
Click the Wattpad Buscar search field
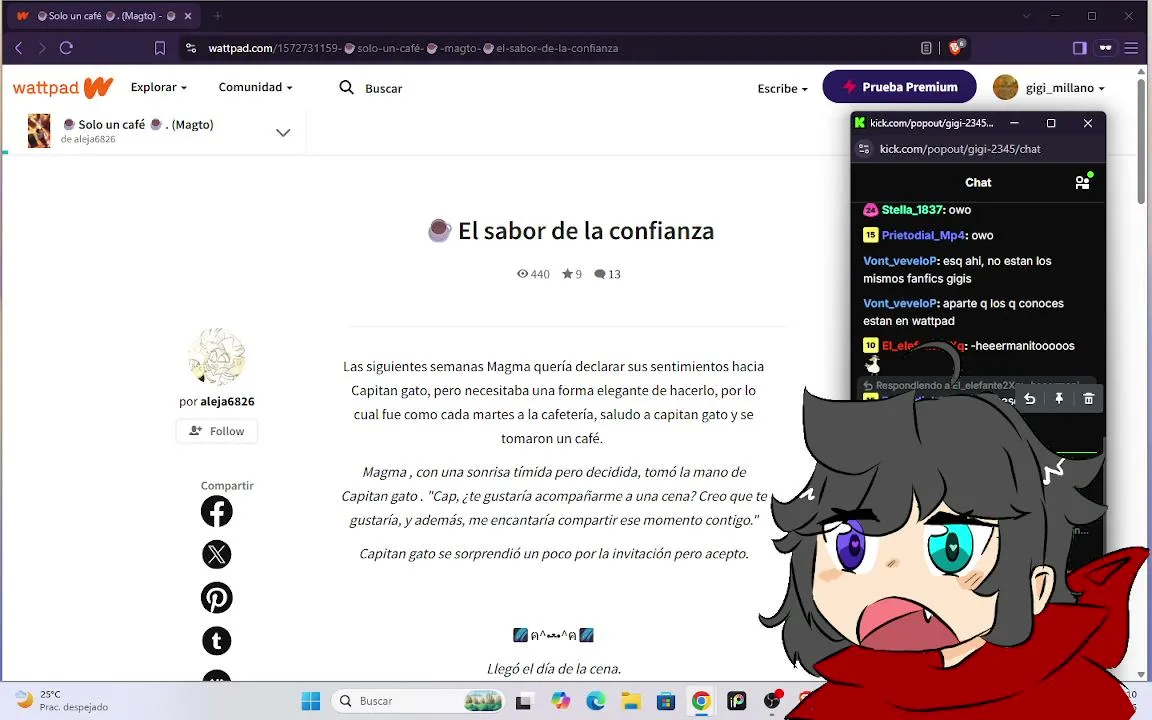coord(384,88)
